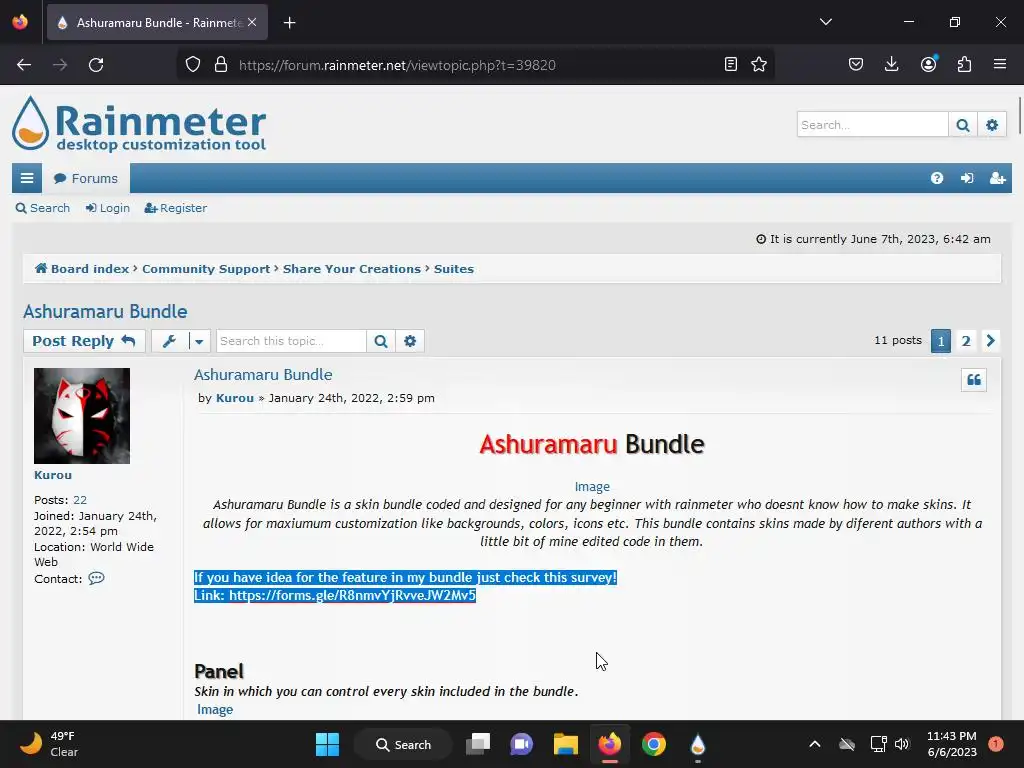Click the login icon in navbar

(x=967, y=178)
